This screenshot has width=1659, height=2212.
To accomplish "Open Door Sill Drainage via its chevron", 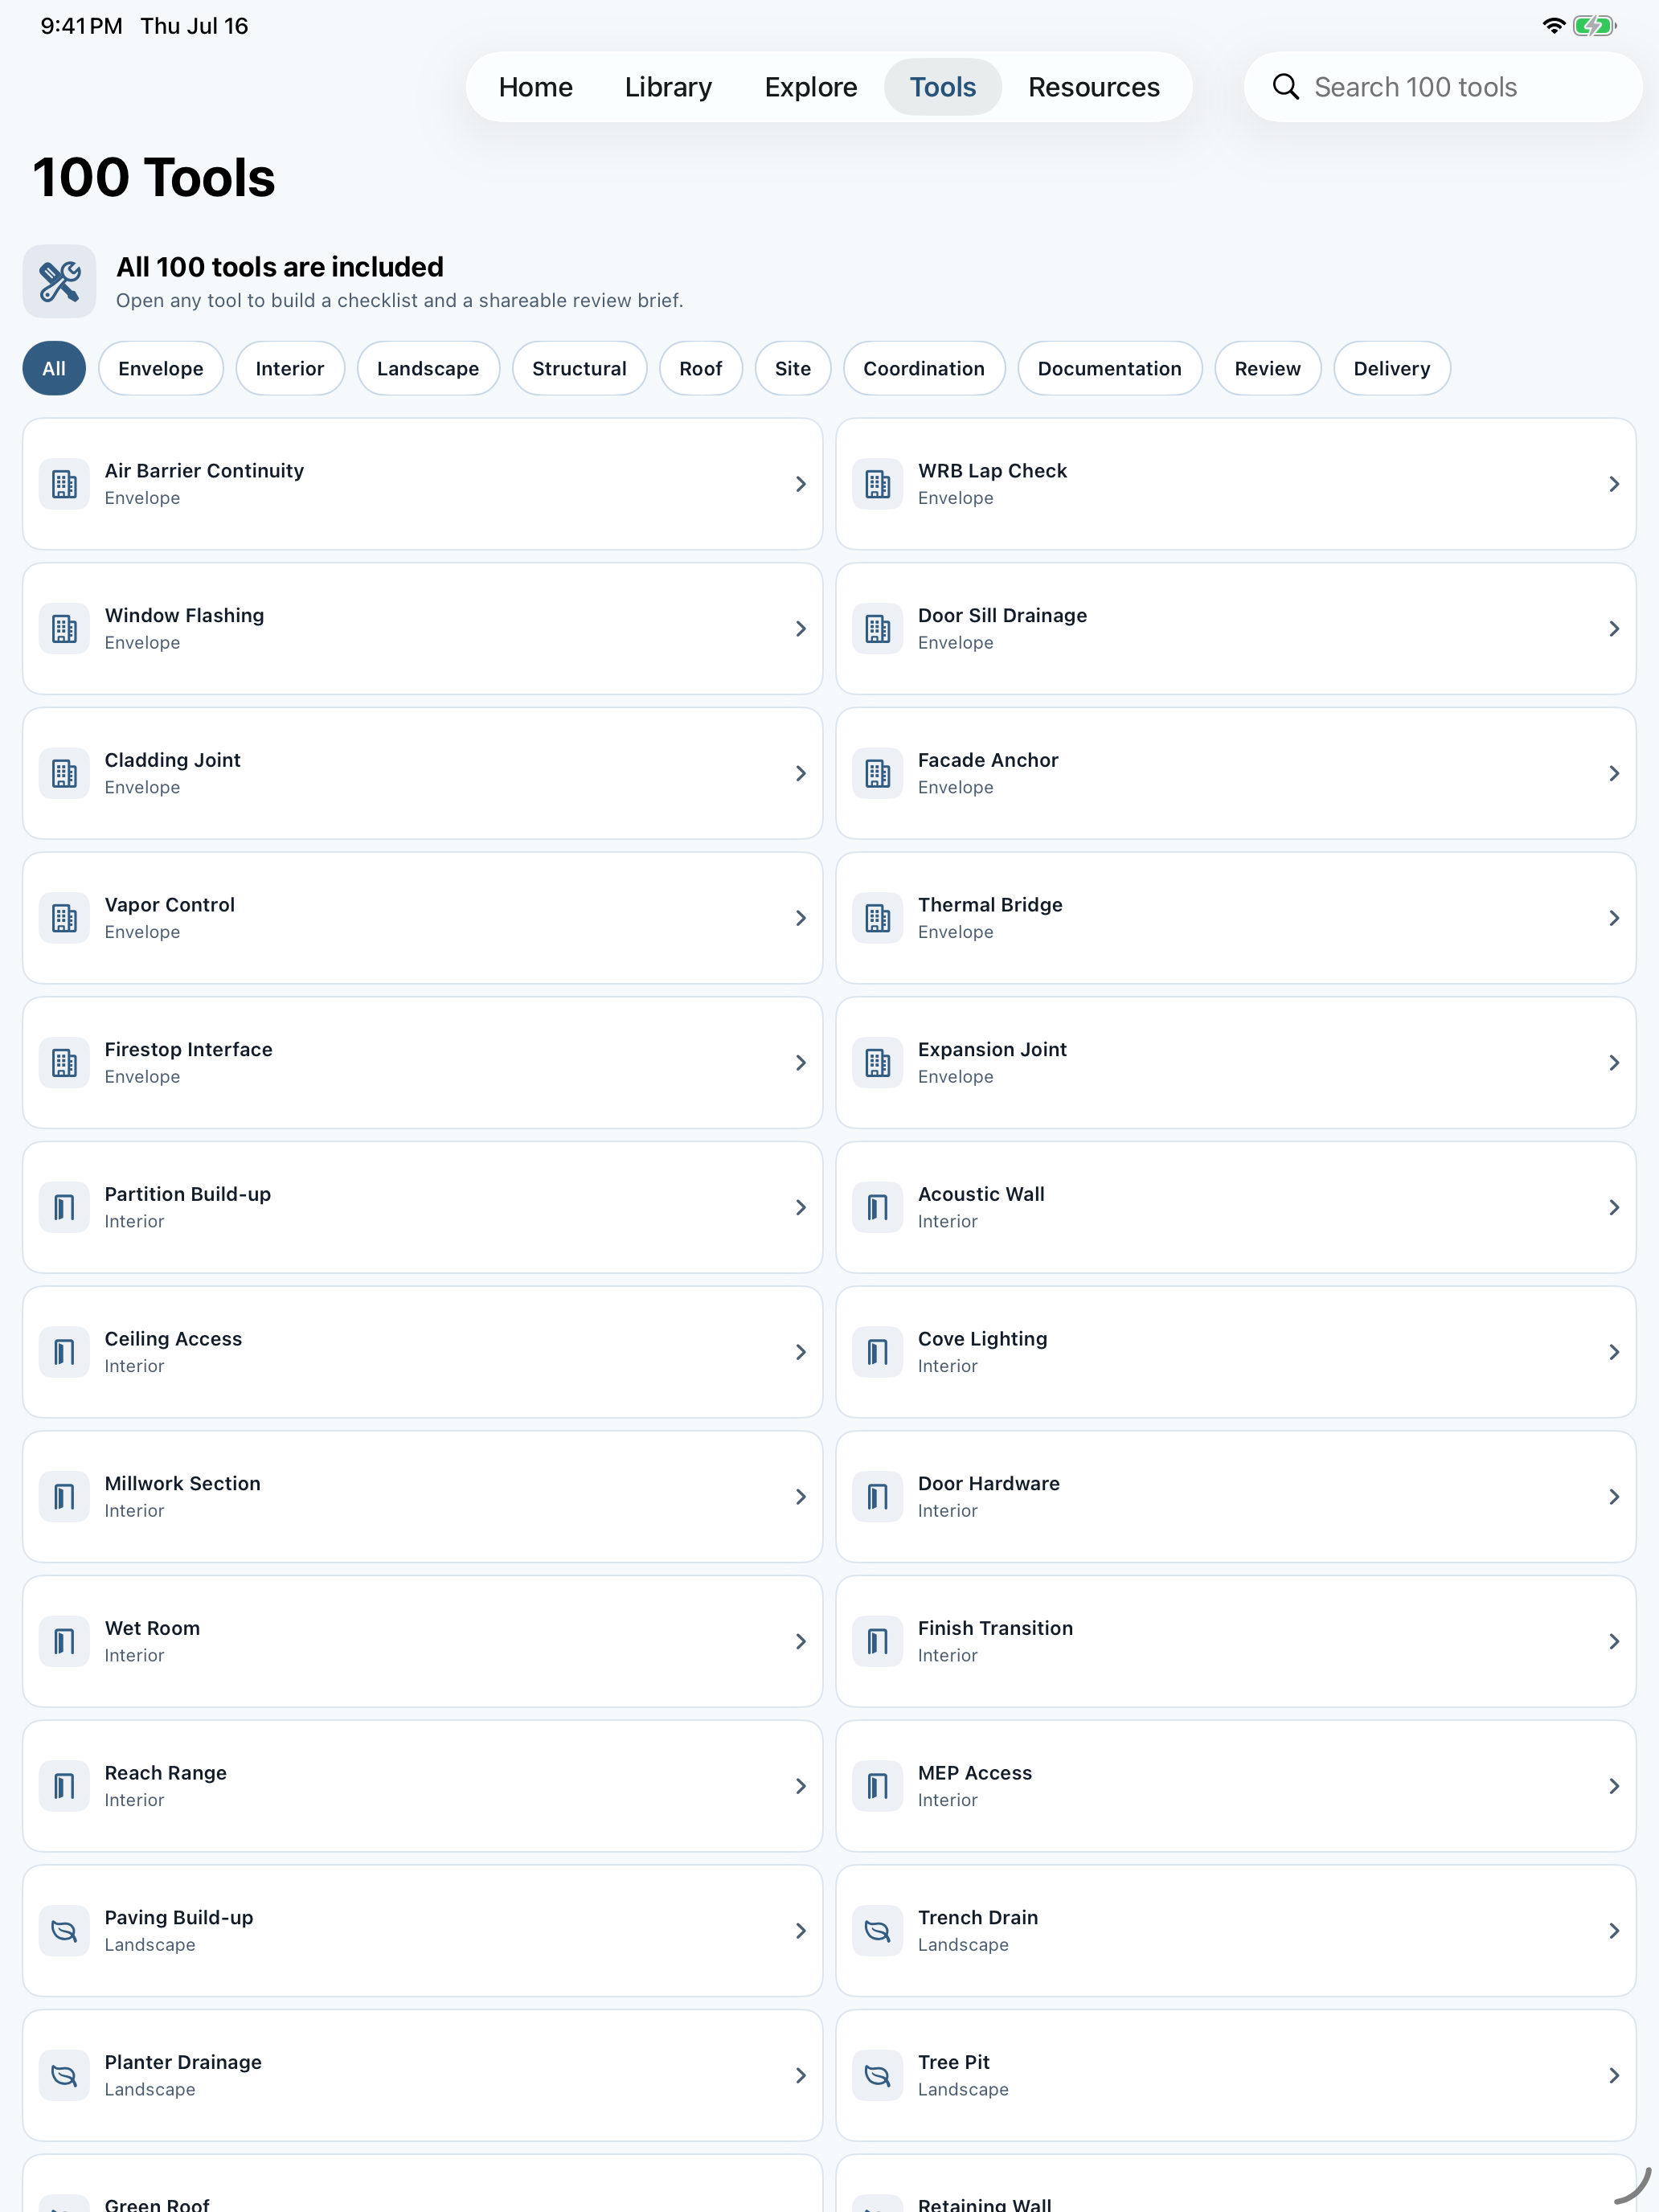I will (1614, 629).
